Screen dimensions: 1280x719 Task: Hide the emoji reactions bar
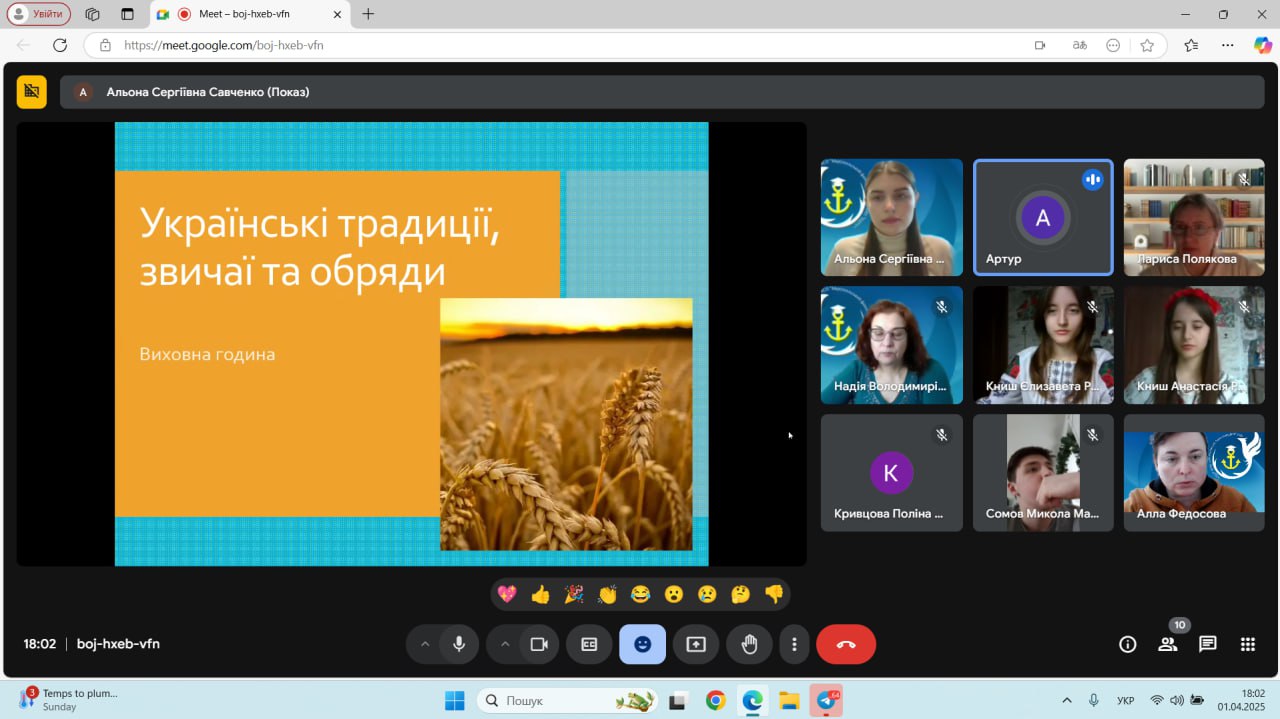coord(642,644)
